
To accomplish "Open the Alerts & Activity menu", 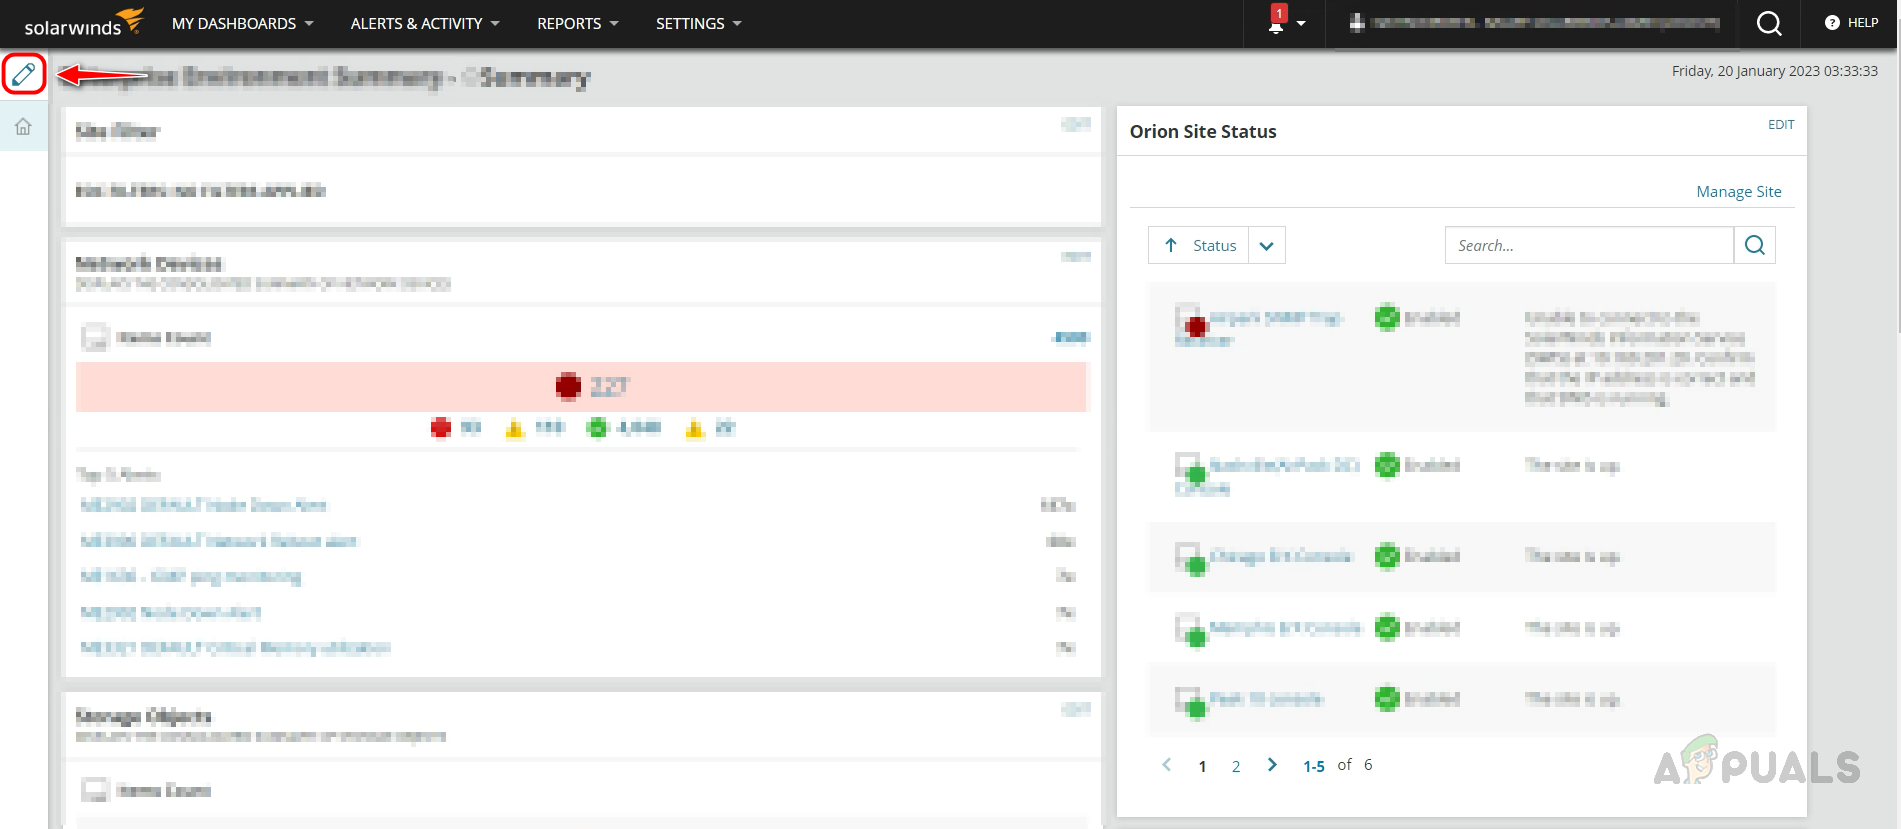I will point(424,23).
